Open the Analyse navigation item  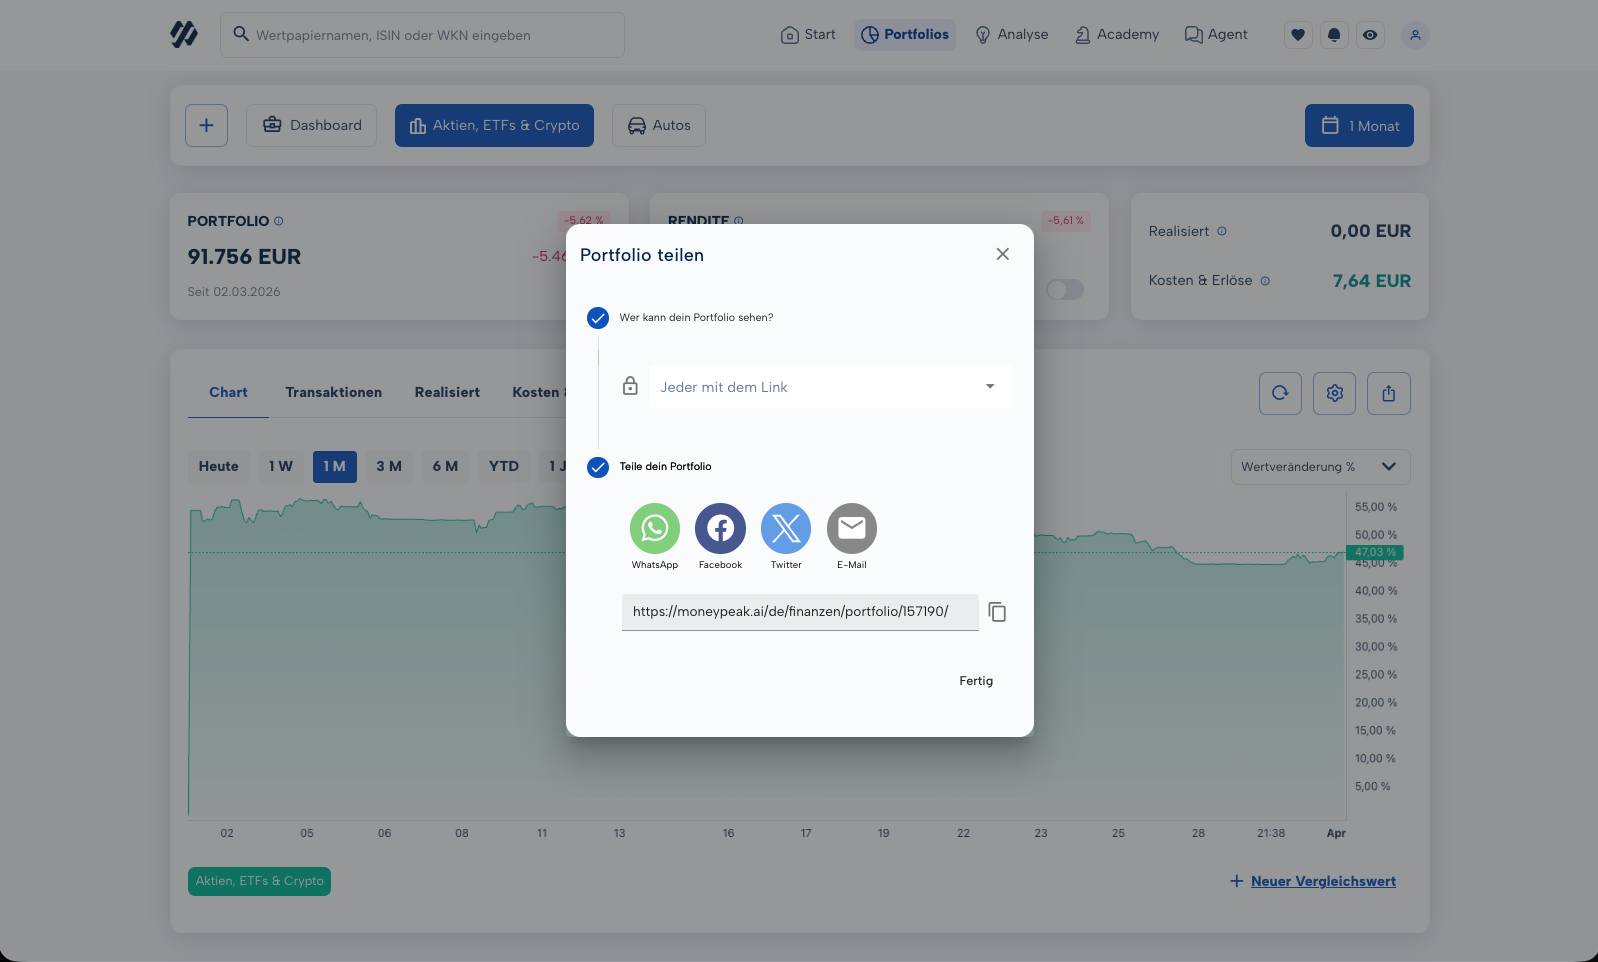pyautogui.click(x=1011, y=35)
